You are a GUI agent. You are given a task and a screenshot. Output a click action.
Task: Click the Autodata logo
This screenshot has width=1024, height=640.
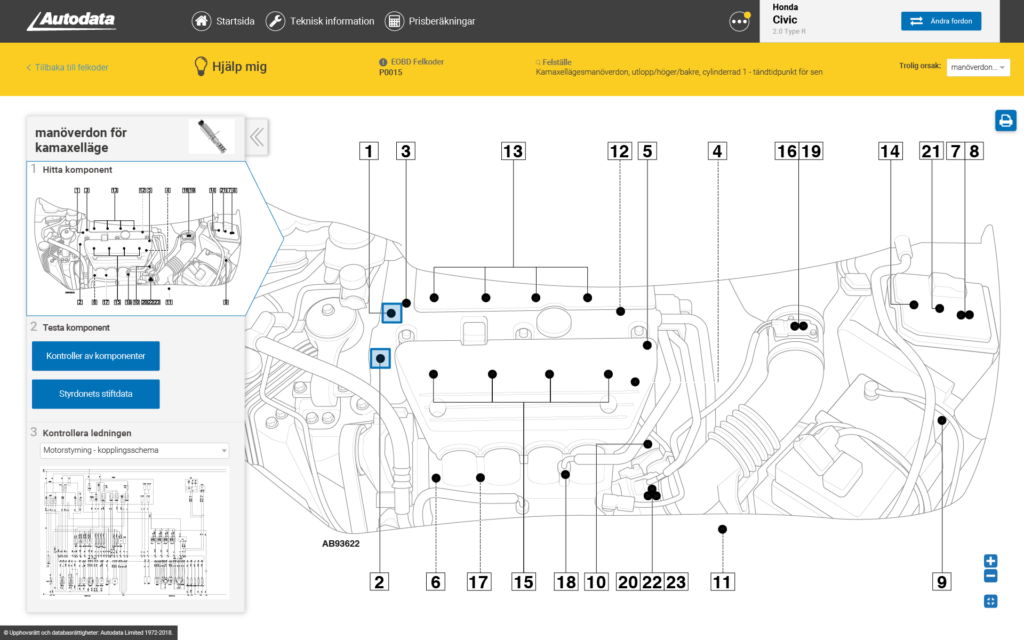(x=70, y=21)
